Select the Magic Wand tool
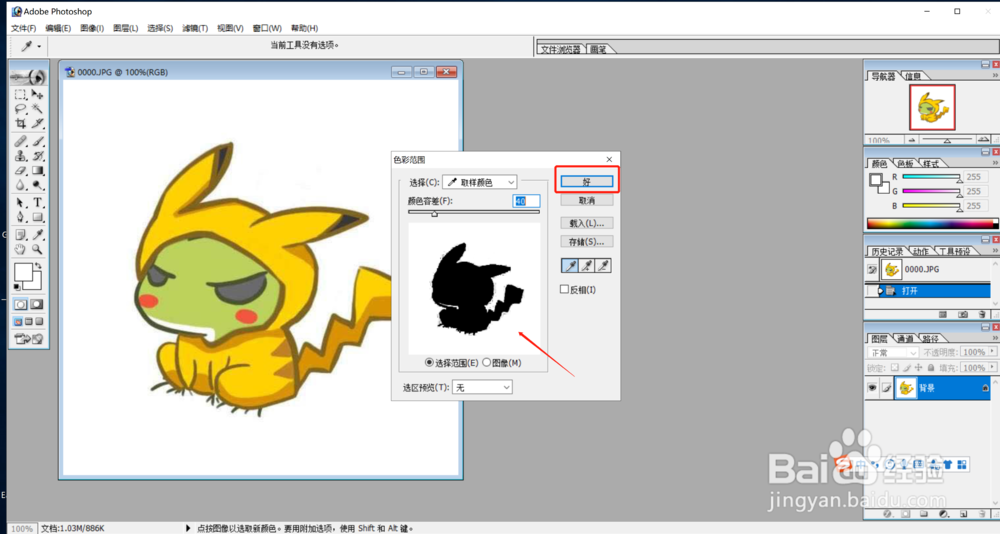Screen dimensions: 1000x534 tap(38, 109)
